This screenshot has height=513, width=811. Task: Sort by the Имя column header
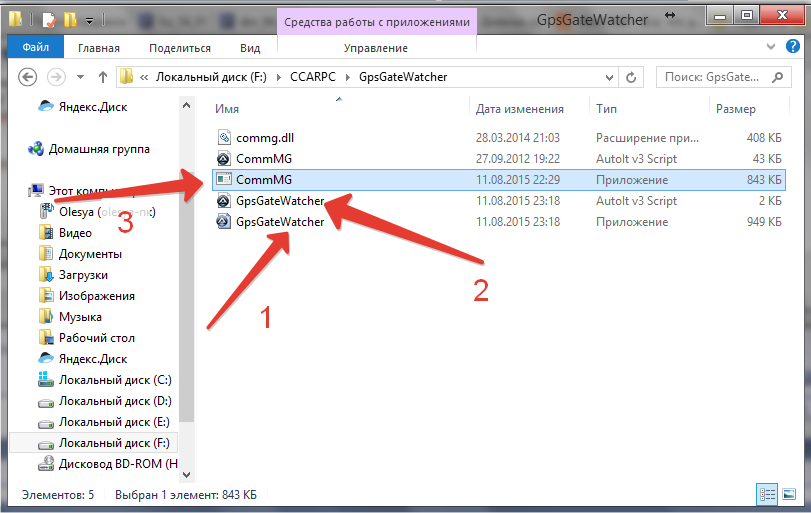[227, 109]
